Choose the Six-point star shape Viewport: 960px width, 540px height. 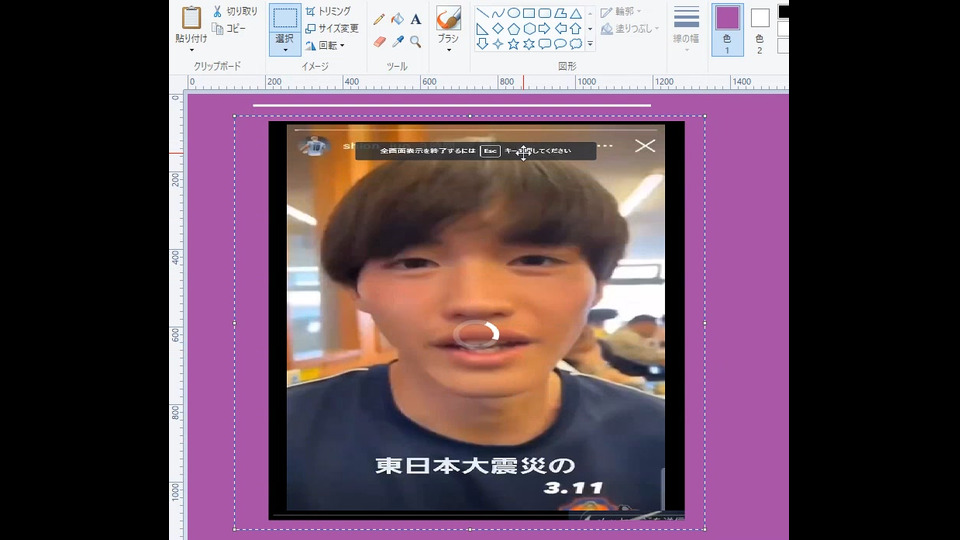pyautogui.click(x=529, y=44)
